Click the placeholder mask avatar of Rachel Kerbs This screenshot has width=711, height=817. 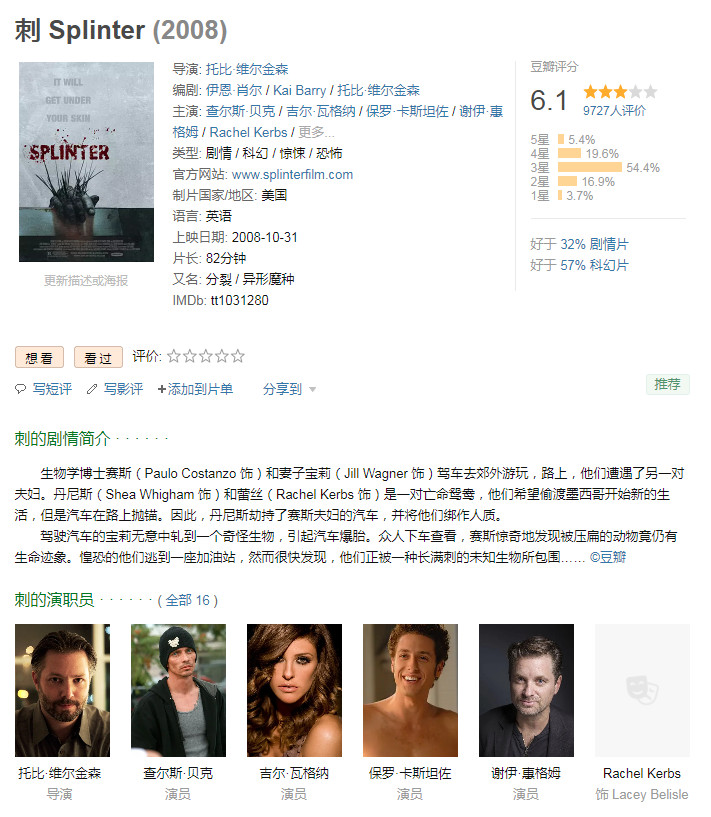tap(642, 690)
